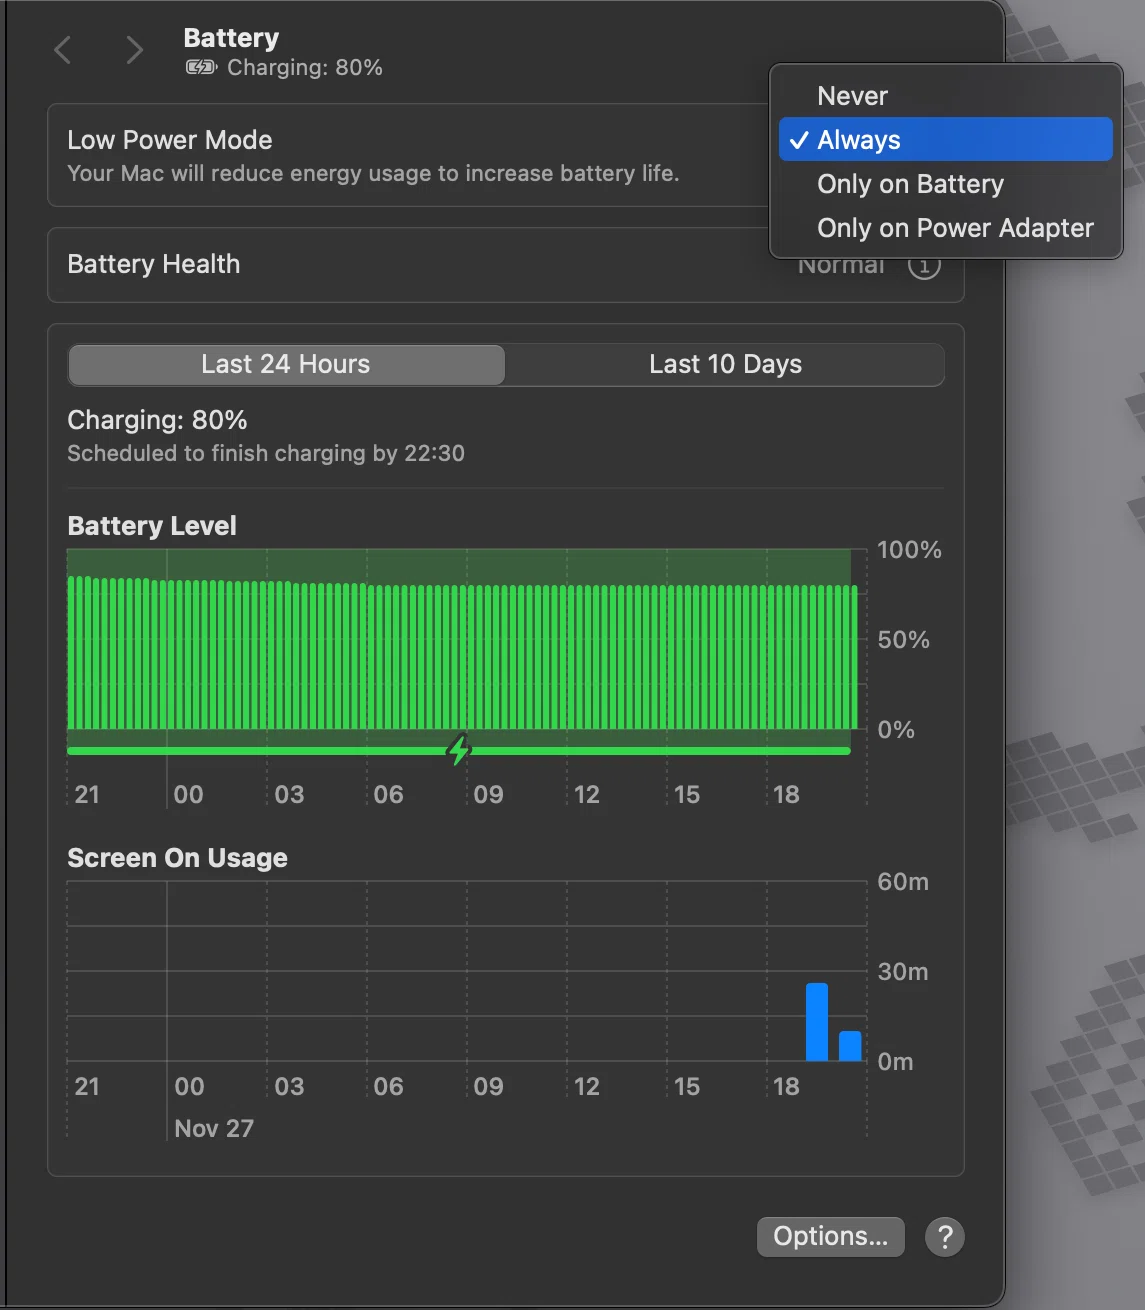Click the Low Power Mode label
Screen dimensions: 1145x1310
click(x=170, y=140)
